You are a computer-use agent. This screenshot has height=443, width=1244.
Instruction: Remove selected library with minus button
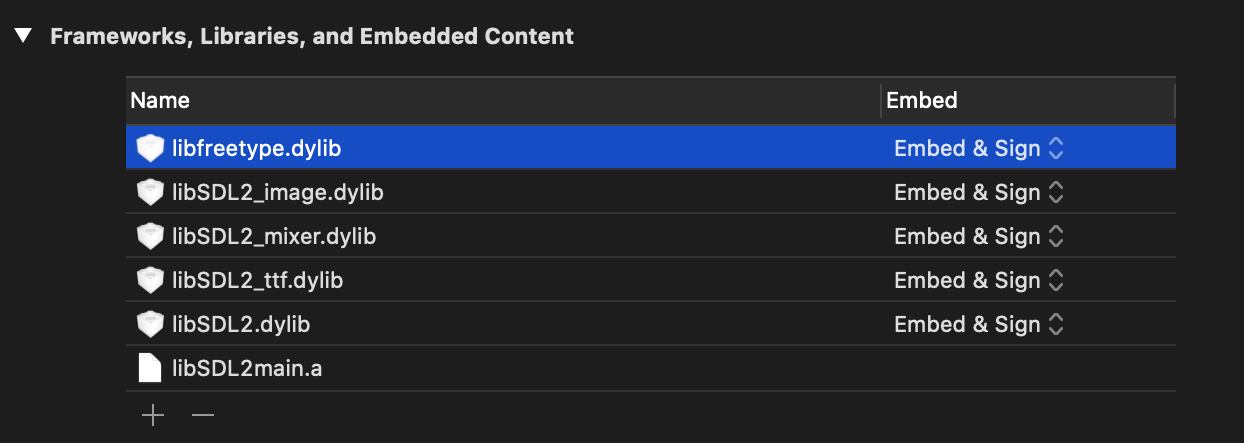point(203,415)
